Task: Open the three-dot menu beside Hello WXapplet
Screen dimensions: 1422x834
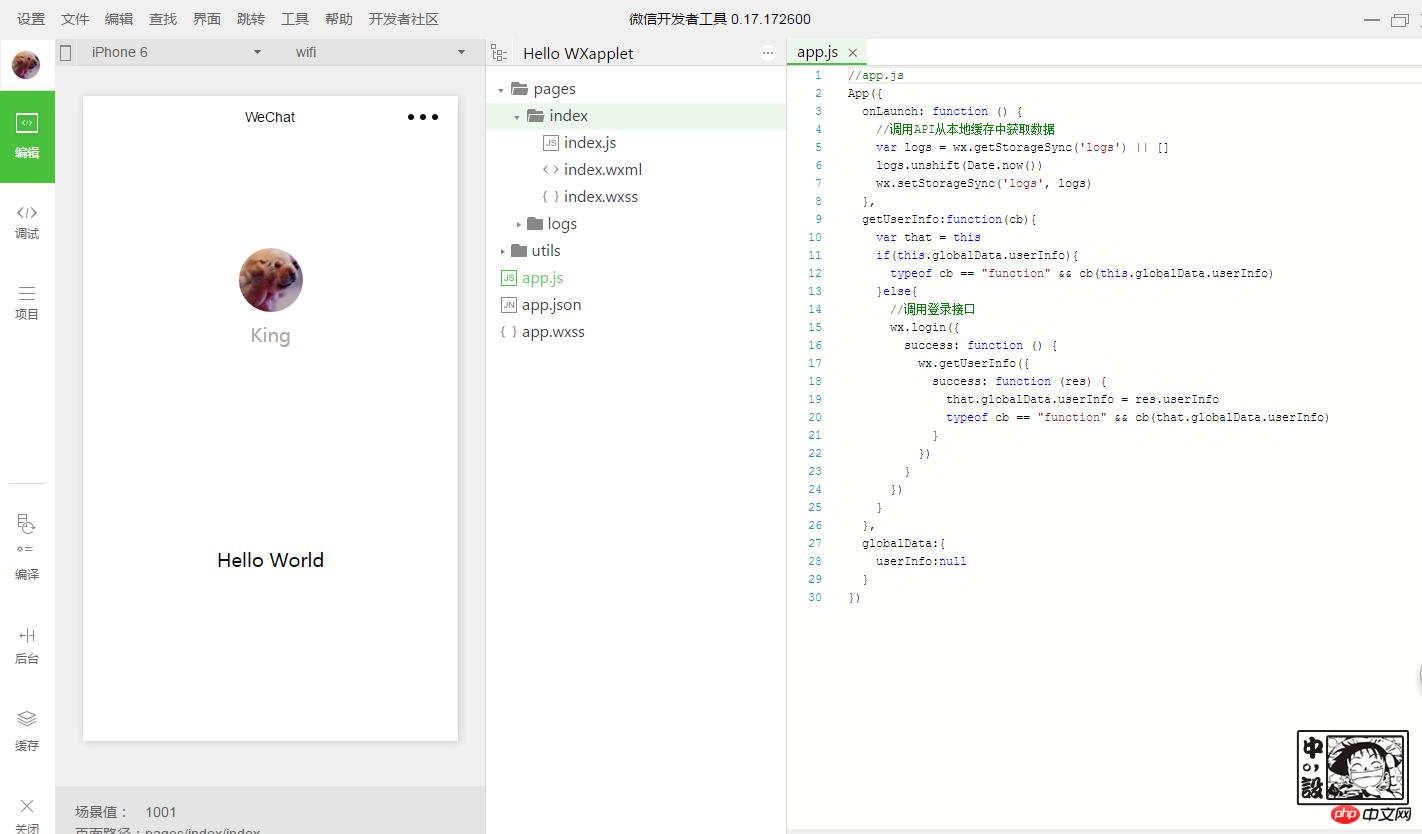Action: 767,53
